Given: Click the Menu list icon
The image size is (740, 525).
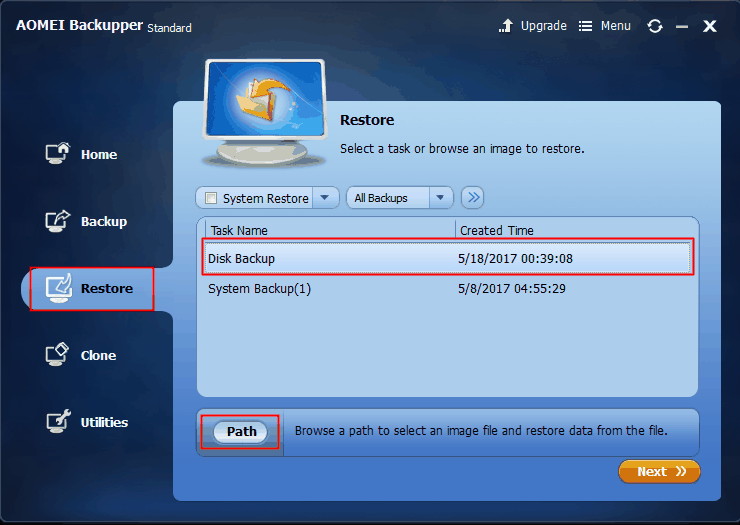Looking at the screenshot, I should (x=585, y=26).
